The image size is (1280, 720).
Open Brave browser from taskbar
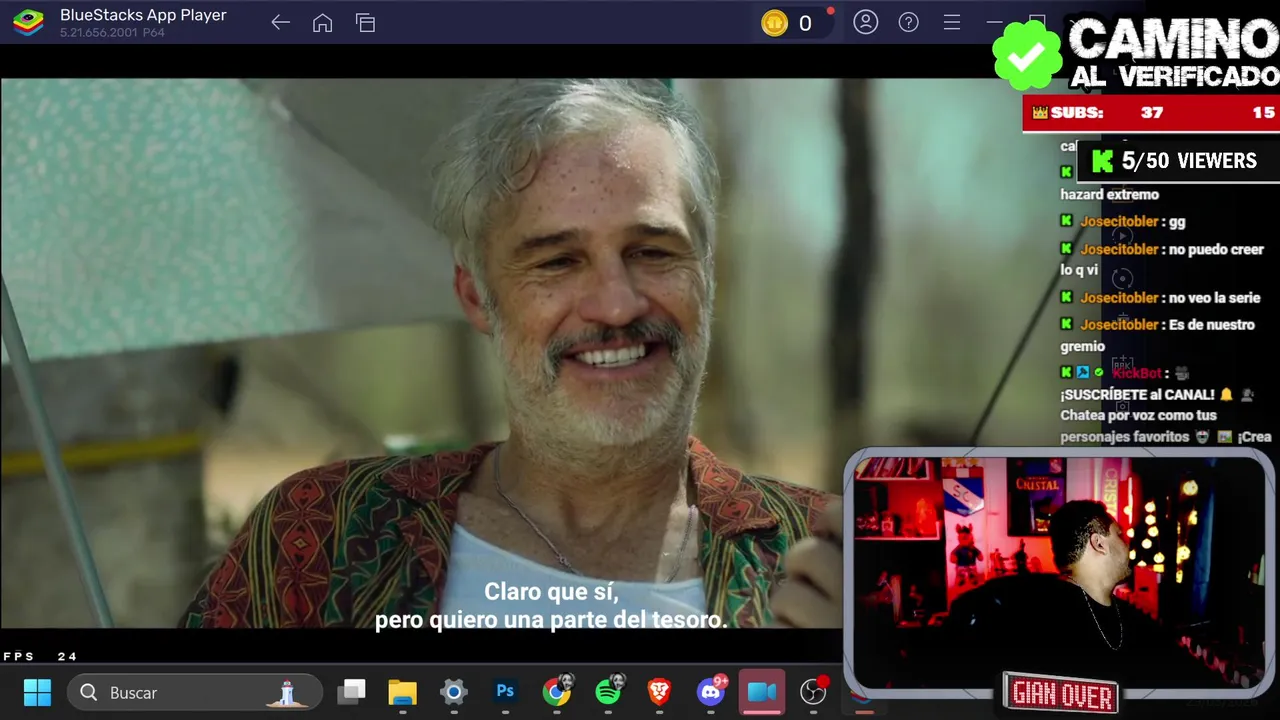659,691
